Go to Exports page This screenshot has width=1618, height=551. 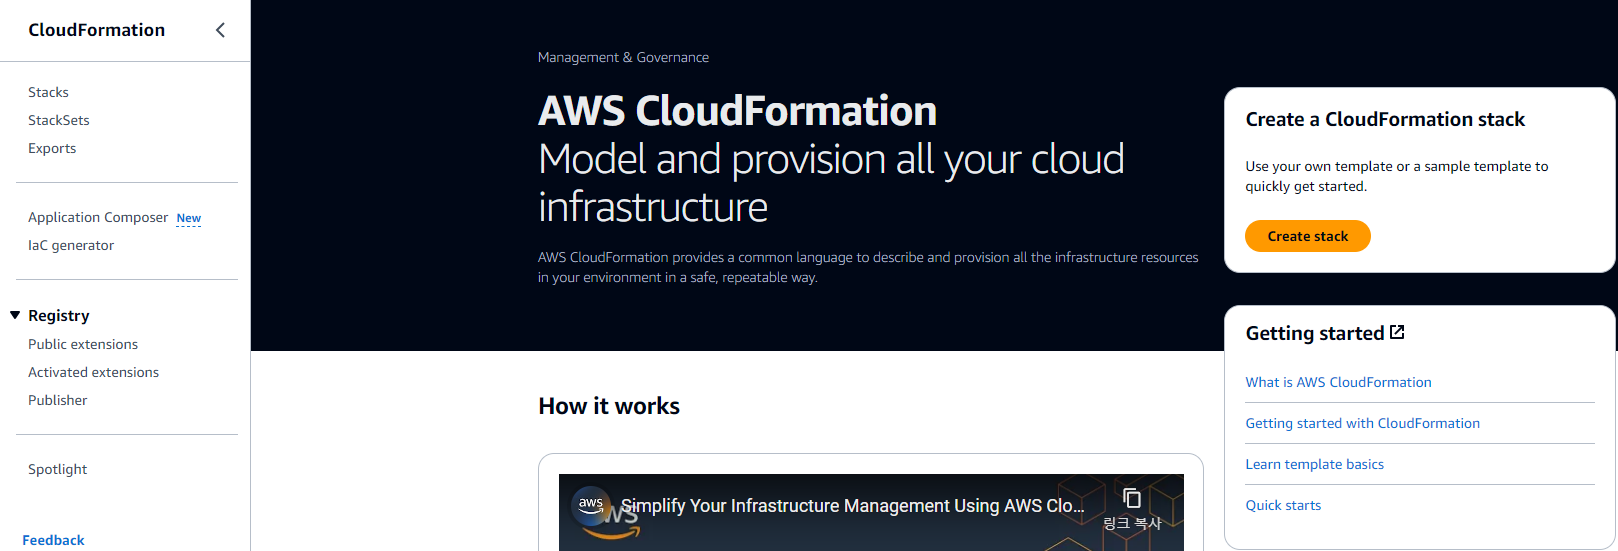pos(52,148)
